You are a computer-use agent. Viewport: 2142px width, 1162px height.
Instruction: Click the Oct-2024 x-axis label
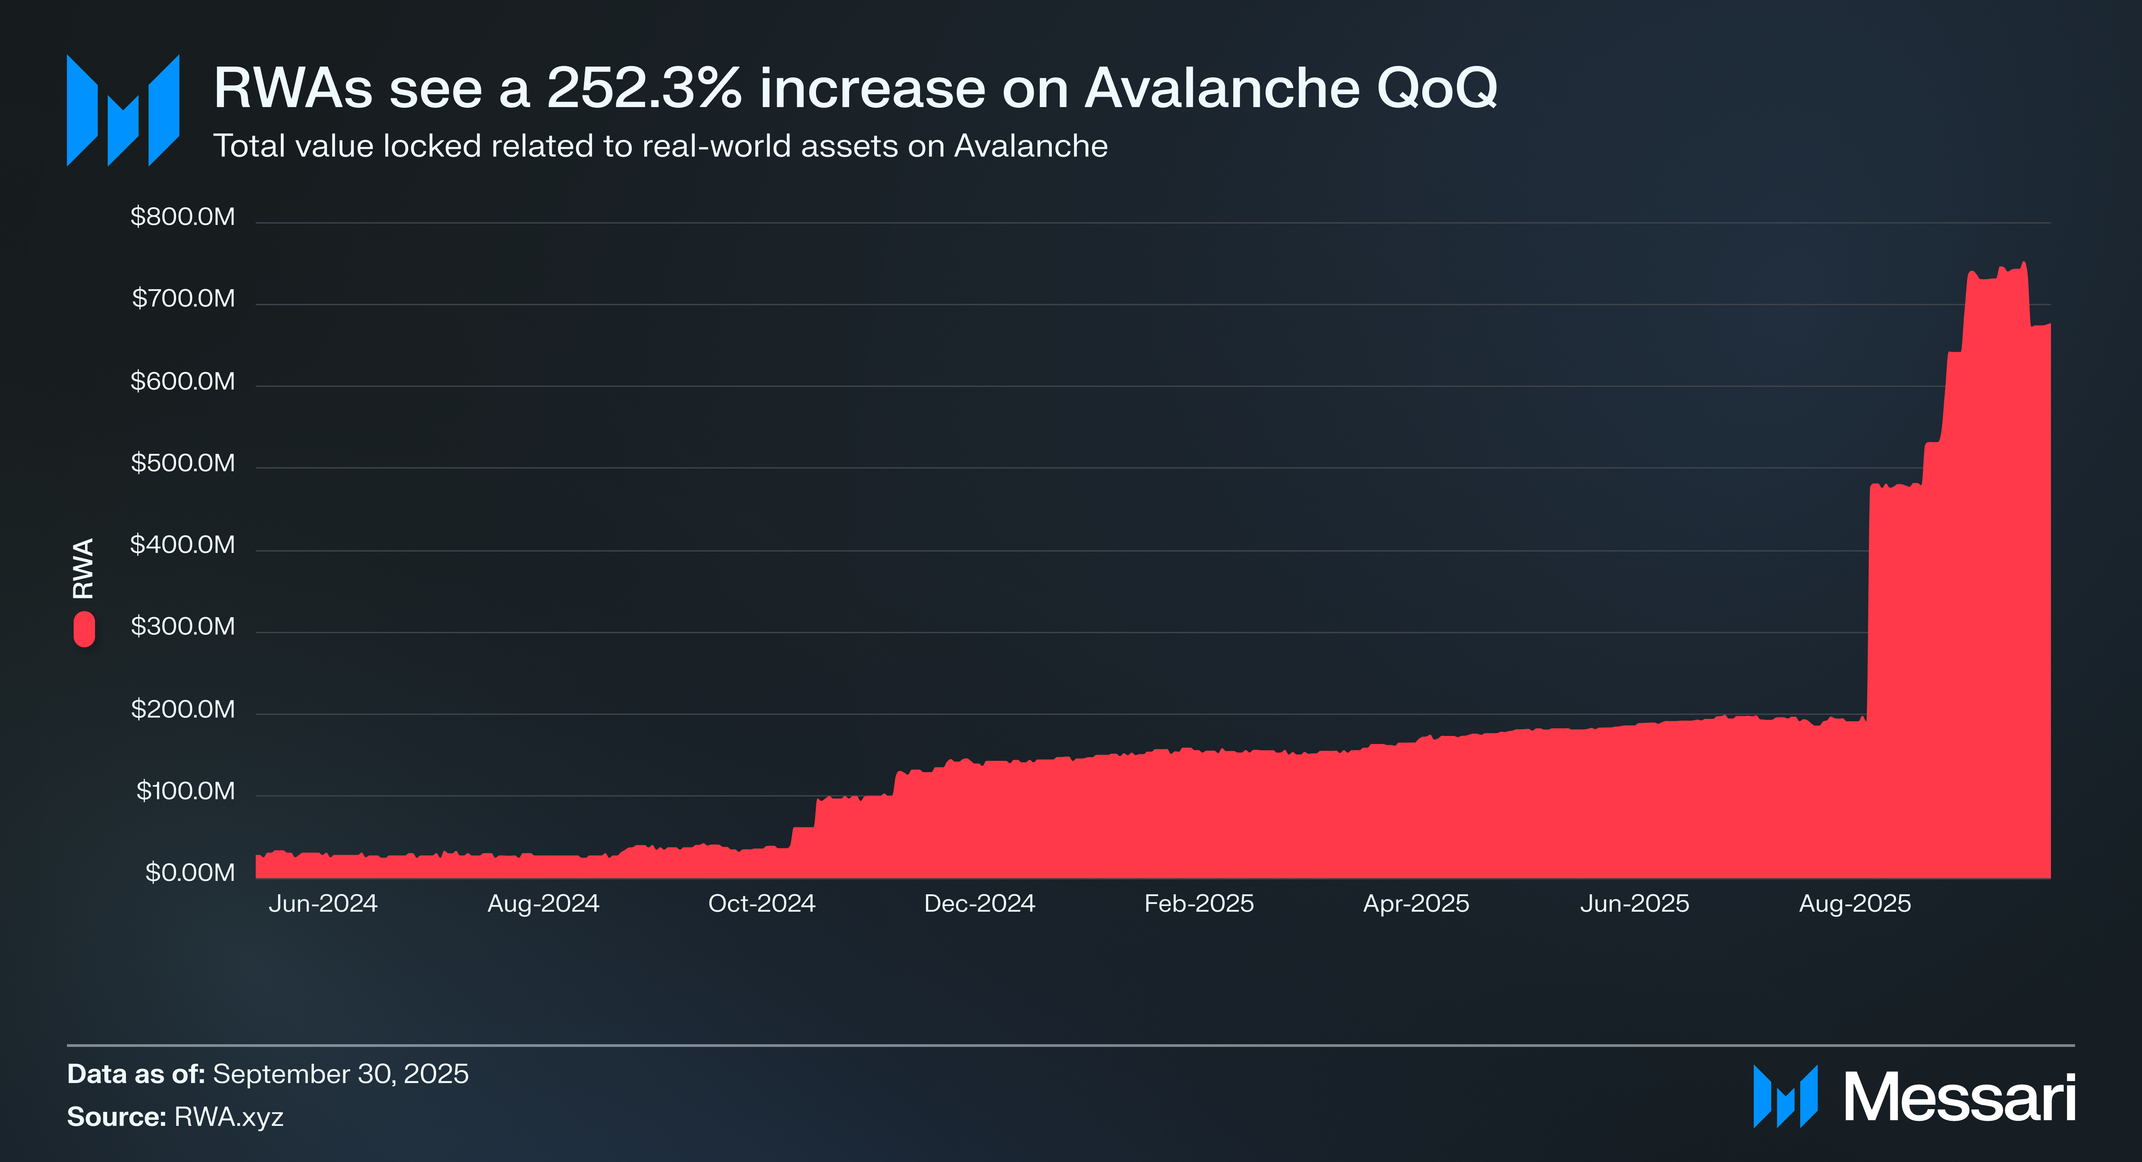point(761,904)
